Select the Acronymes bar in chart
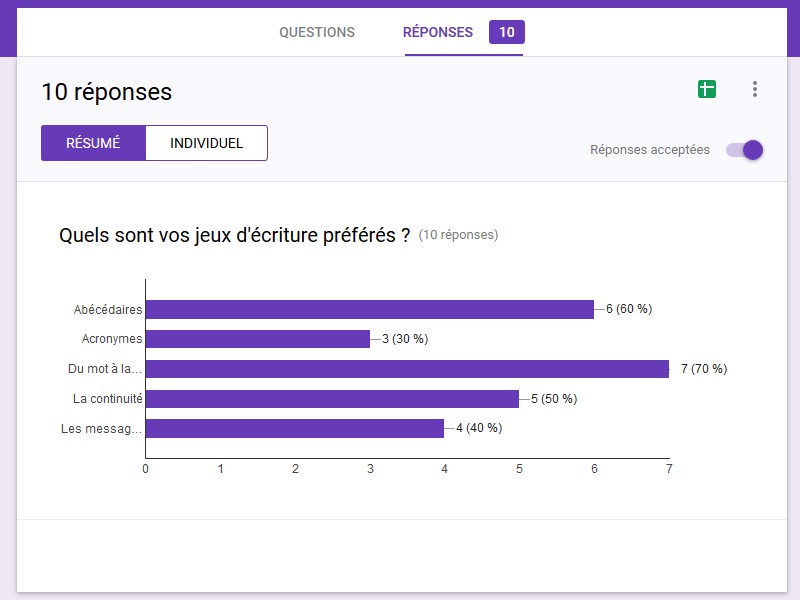This screenshot has height=600, width=800. click(258, 339)
